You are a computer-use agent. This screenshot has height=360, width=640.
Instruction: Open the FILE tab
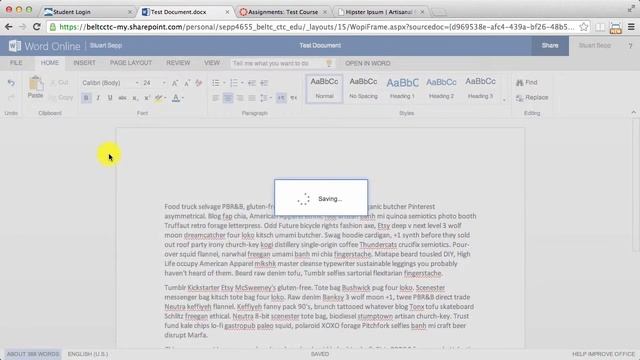[16, 63]
